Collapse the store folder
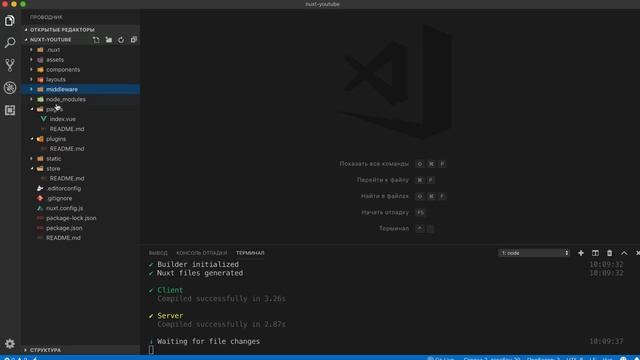 pos(81,168)
